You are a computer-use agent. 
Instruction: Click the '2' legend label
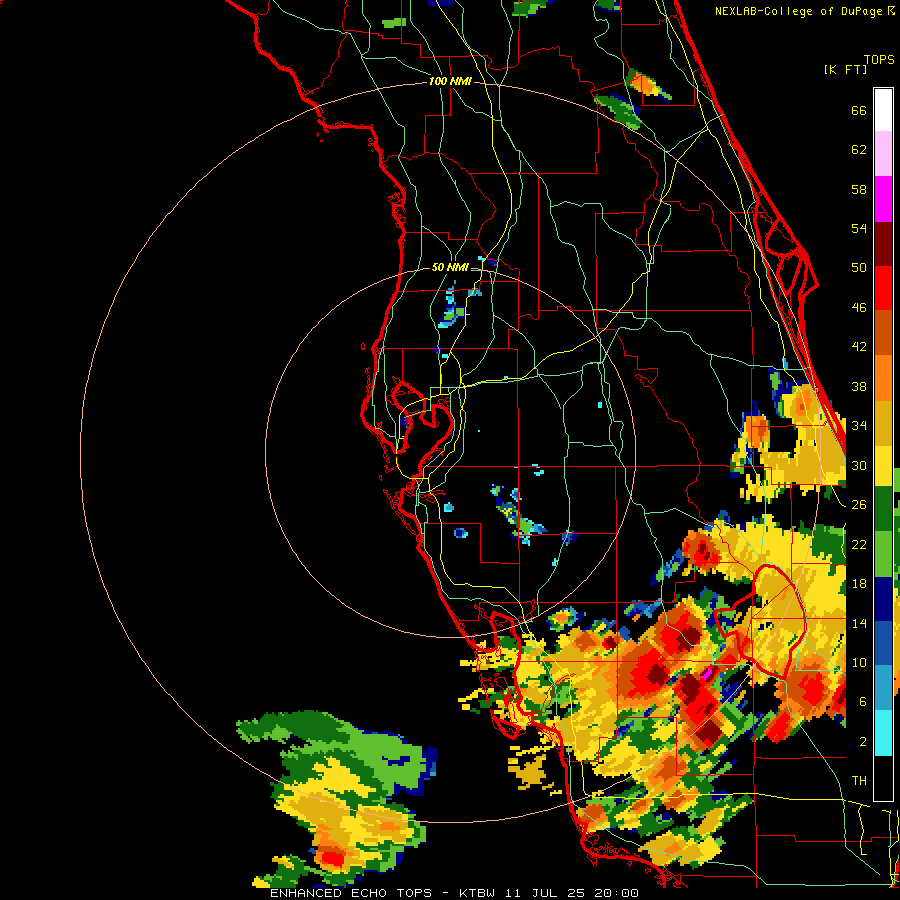(863, 741)
